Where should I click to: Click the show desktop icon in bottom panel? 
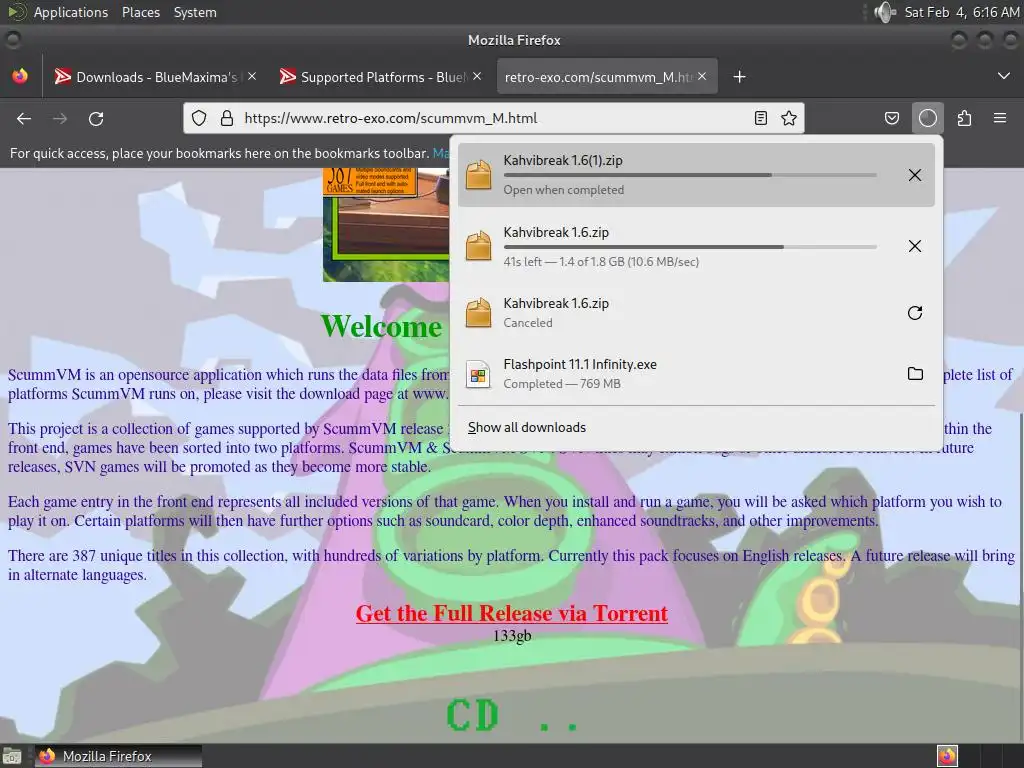tap(12, 756)
